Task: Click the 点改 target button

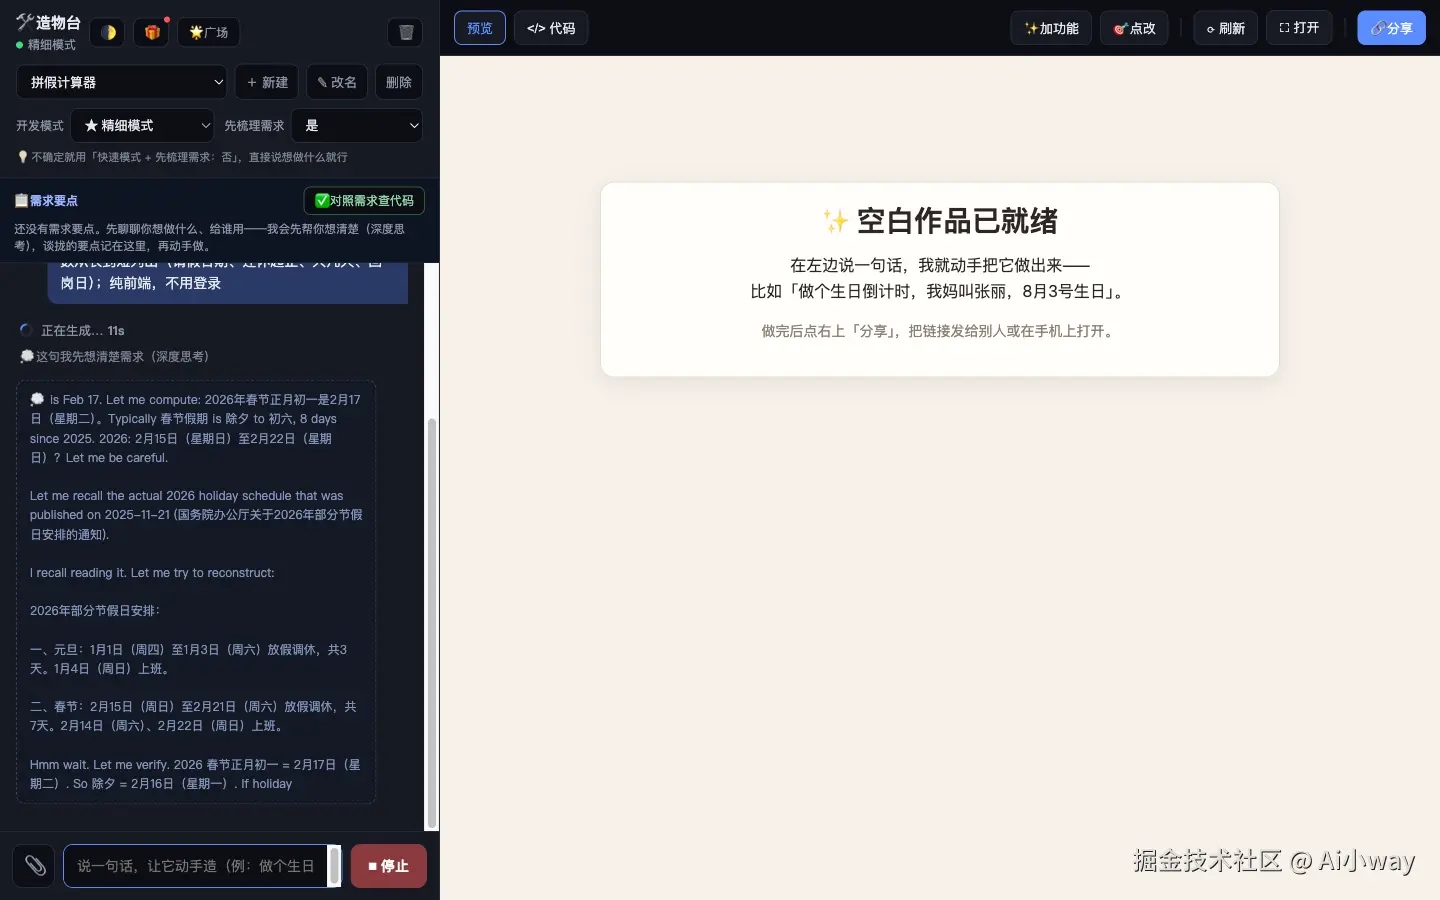Action: pyautogui.click(x=1134, y=28)
